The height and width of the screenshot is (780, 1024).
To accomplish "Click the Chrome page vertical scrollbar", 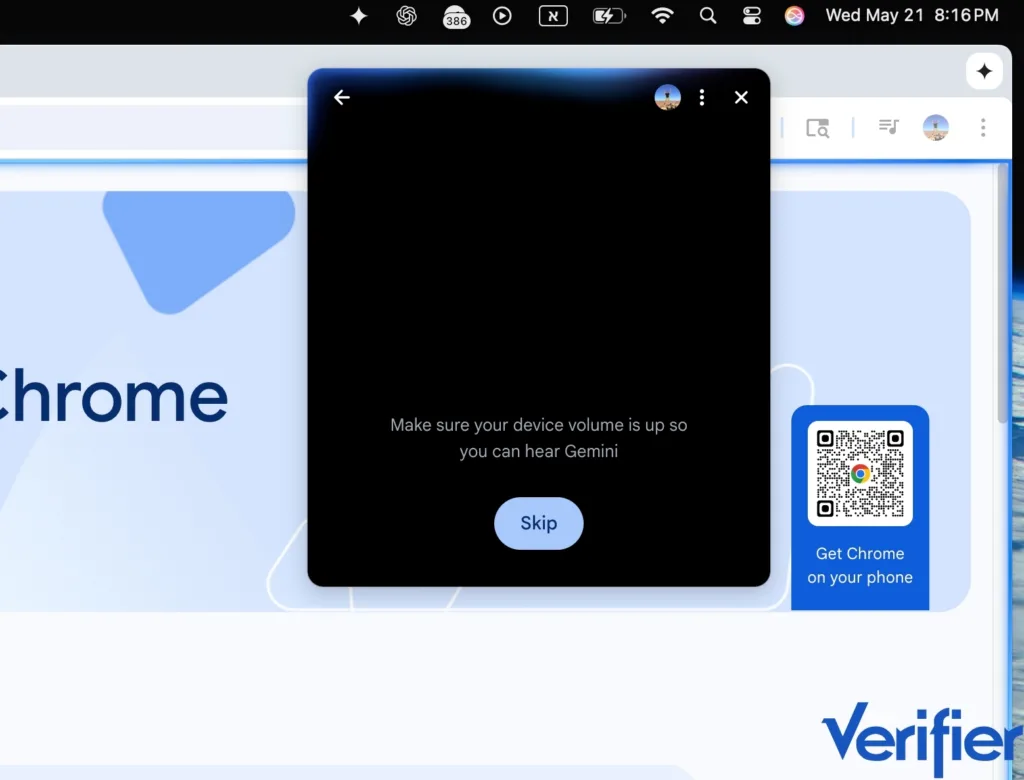I will point(1004,294).
